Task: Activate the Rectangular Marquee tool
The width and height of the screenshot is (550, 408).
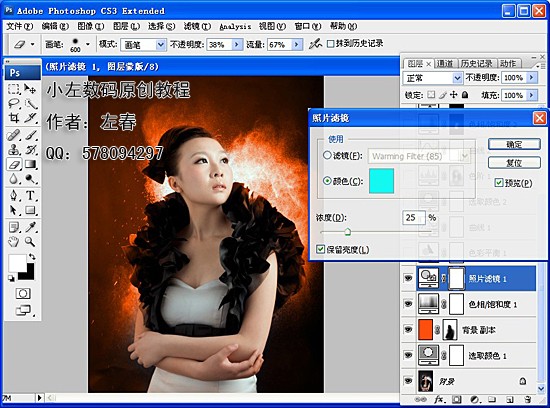Action: click(14, 89)
